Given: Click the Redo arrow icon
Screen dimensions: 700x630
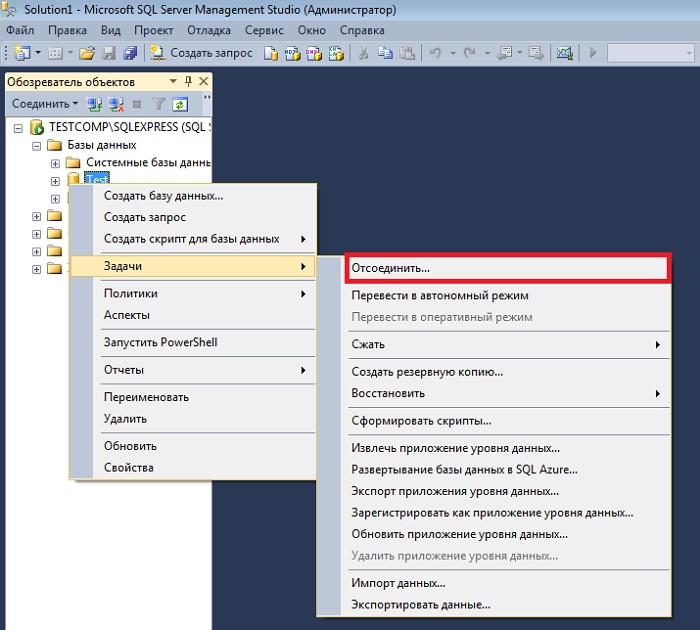Looking at the screenshot, I should (469, 53).
